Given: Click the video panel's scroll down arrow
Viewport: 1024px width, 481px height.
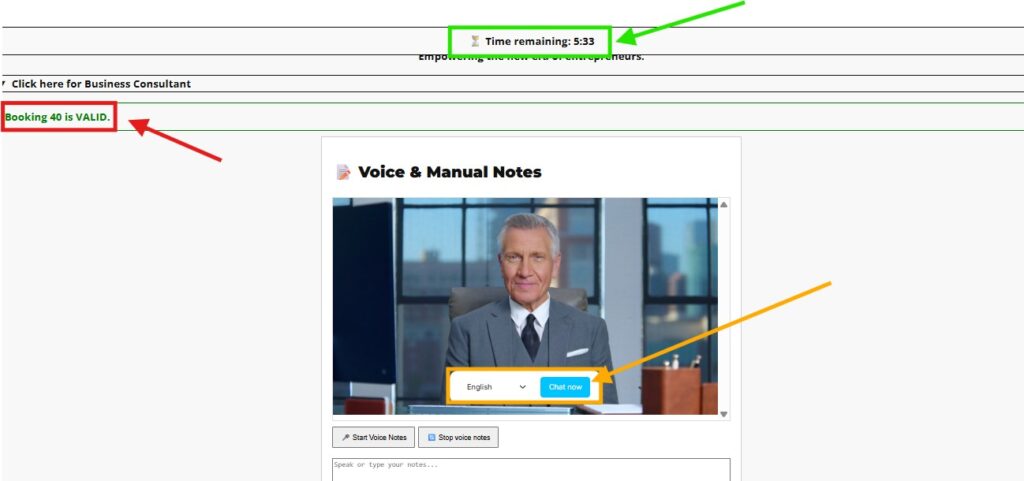Looking at the screenshot, I should tap(724, 413).
